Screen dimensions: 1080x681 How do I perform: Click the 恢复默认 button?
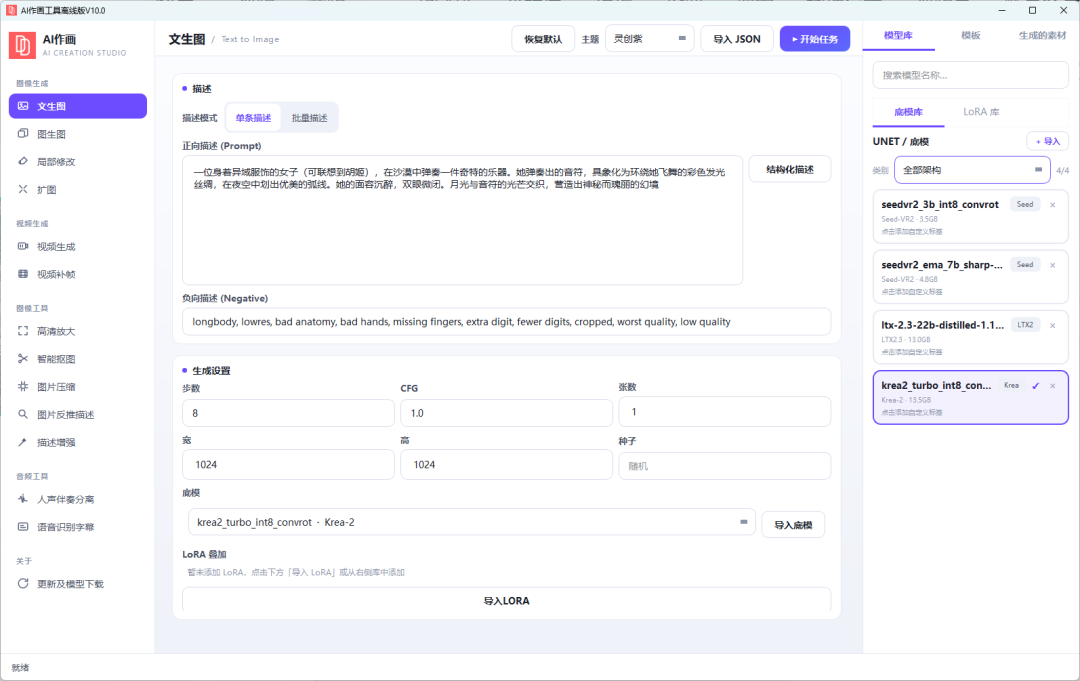543,39
